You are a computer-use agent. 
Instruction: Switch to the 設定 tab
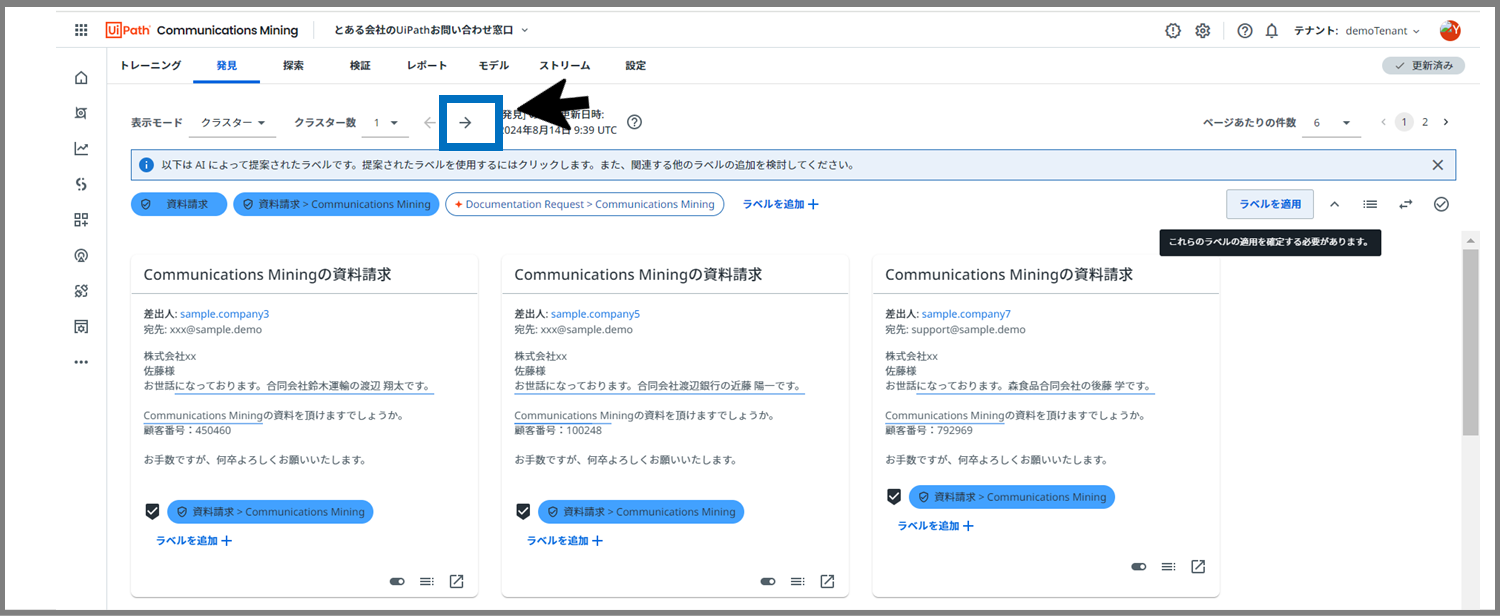tap(636, 65)
